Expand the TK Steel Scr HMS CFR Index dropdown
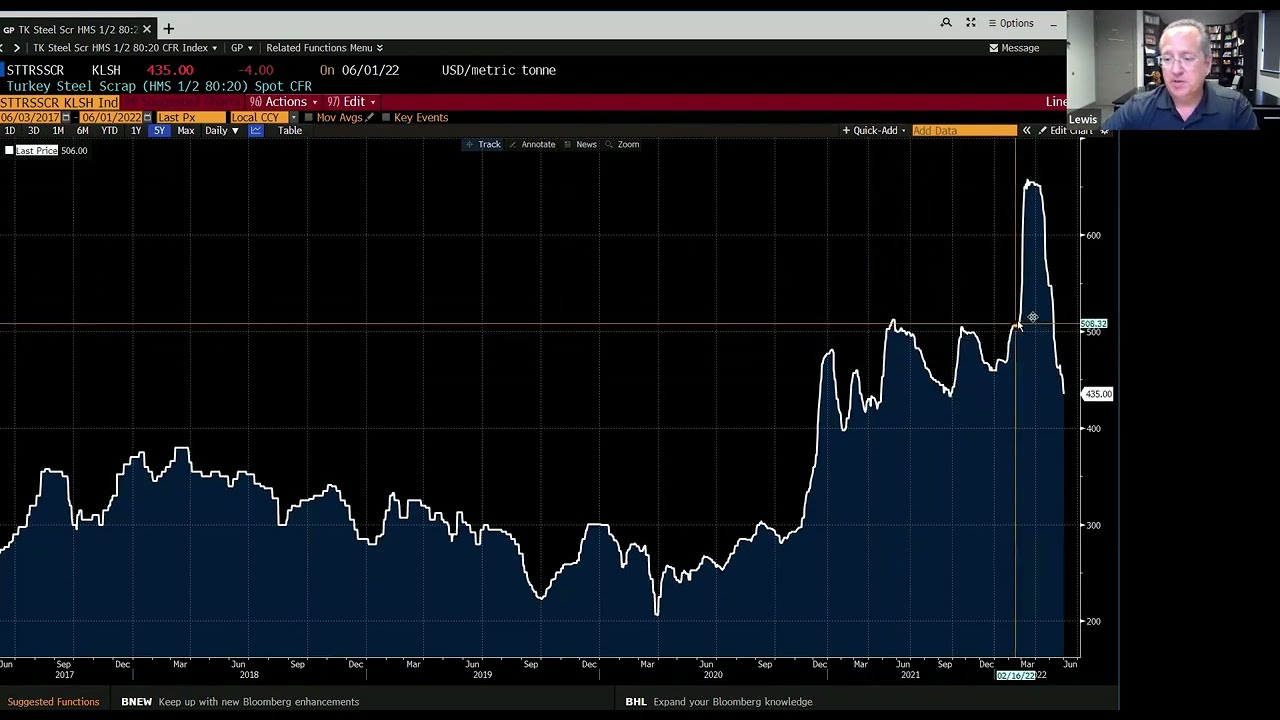This screenshot has width=1280, height=720. (214, 48)
